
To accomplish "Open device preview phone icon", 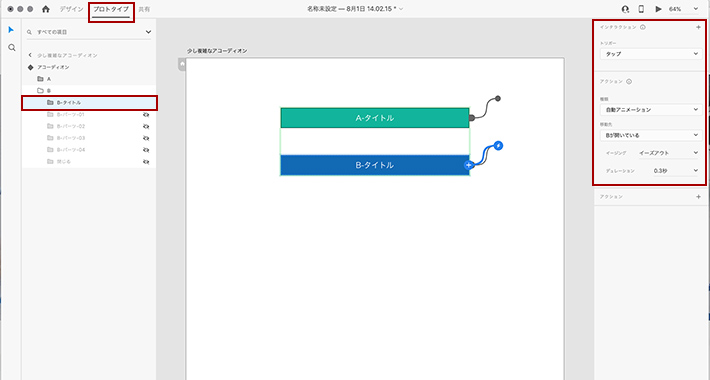I will point(641,9).
